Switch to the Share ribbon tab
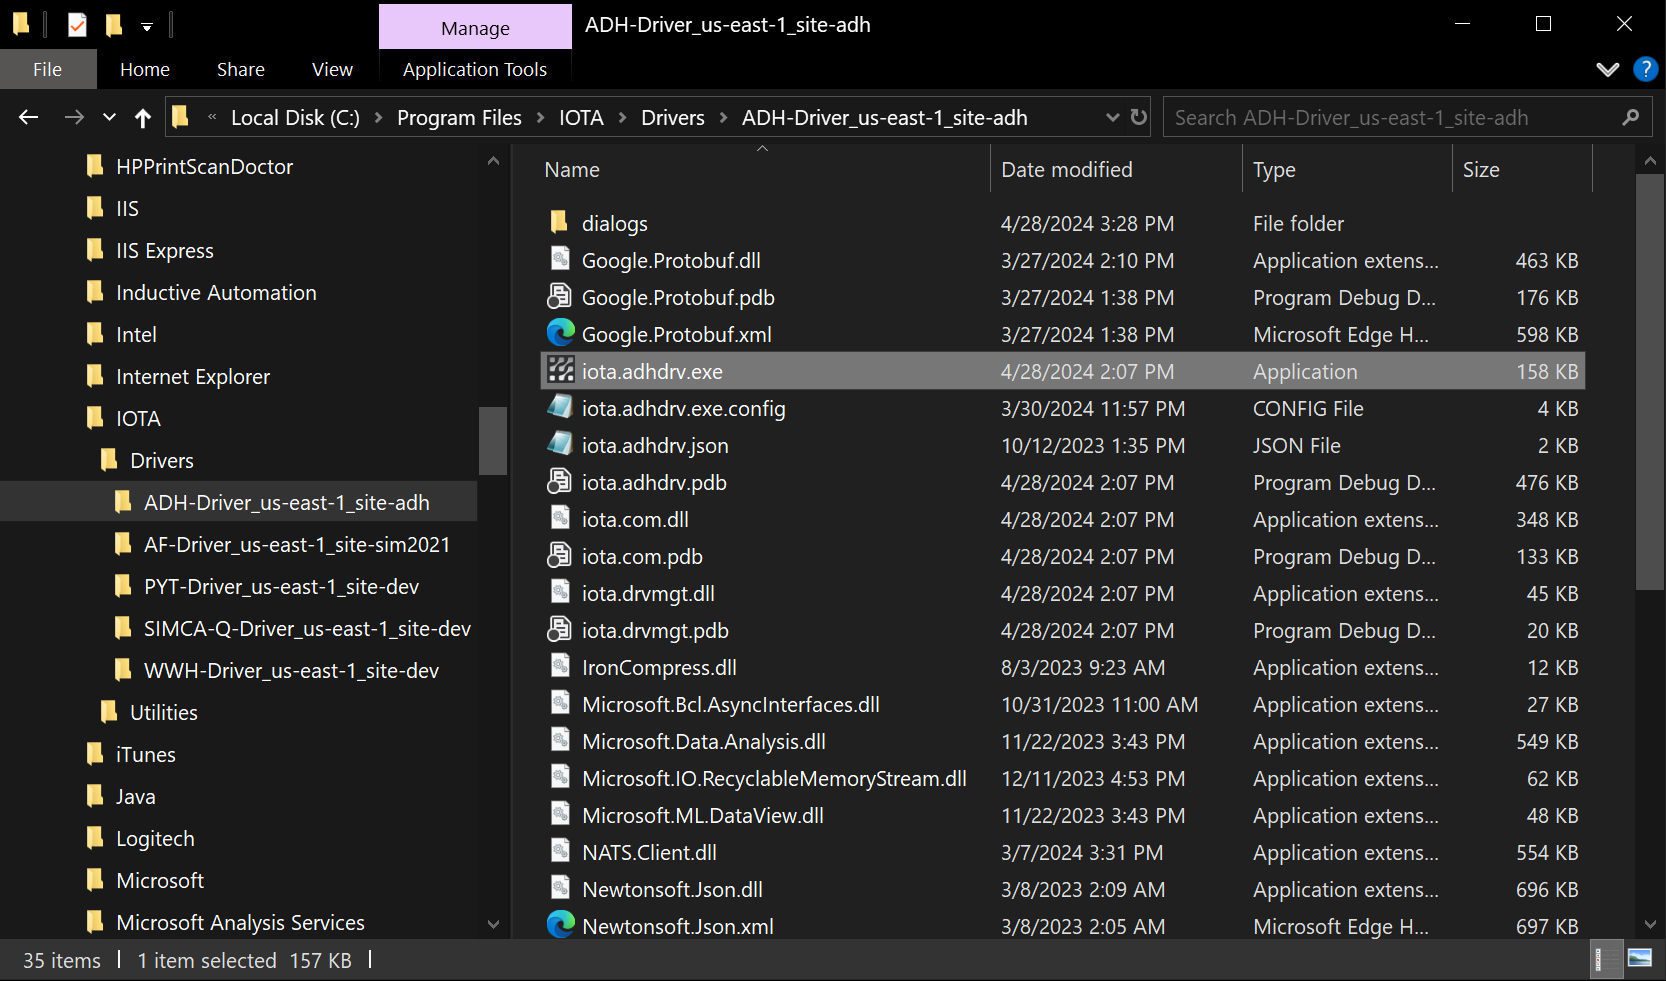 [241, 69]
